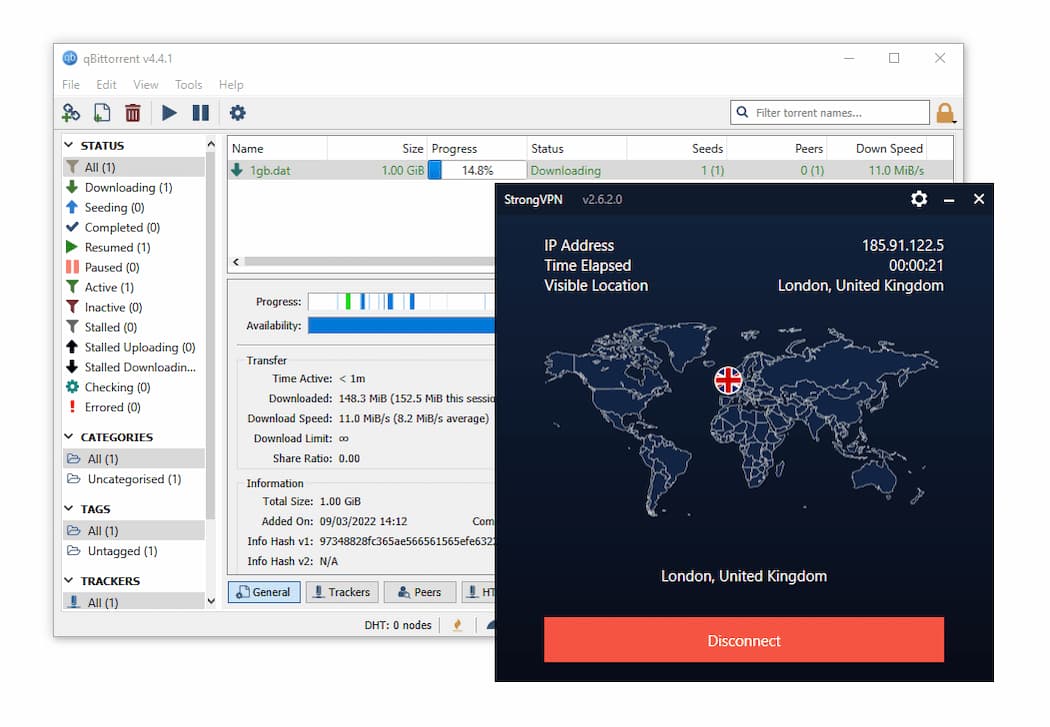Viewport: 1050px width, 727px height.
Task: Select the 1gb.dat torrent row
Action: point(590,170)
